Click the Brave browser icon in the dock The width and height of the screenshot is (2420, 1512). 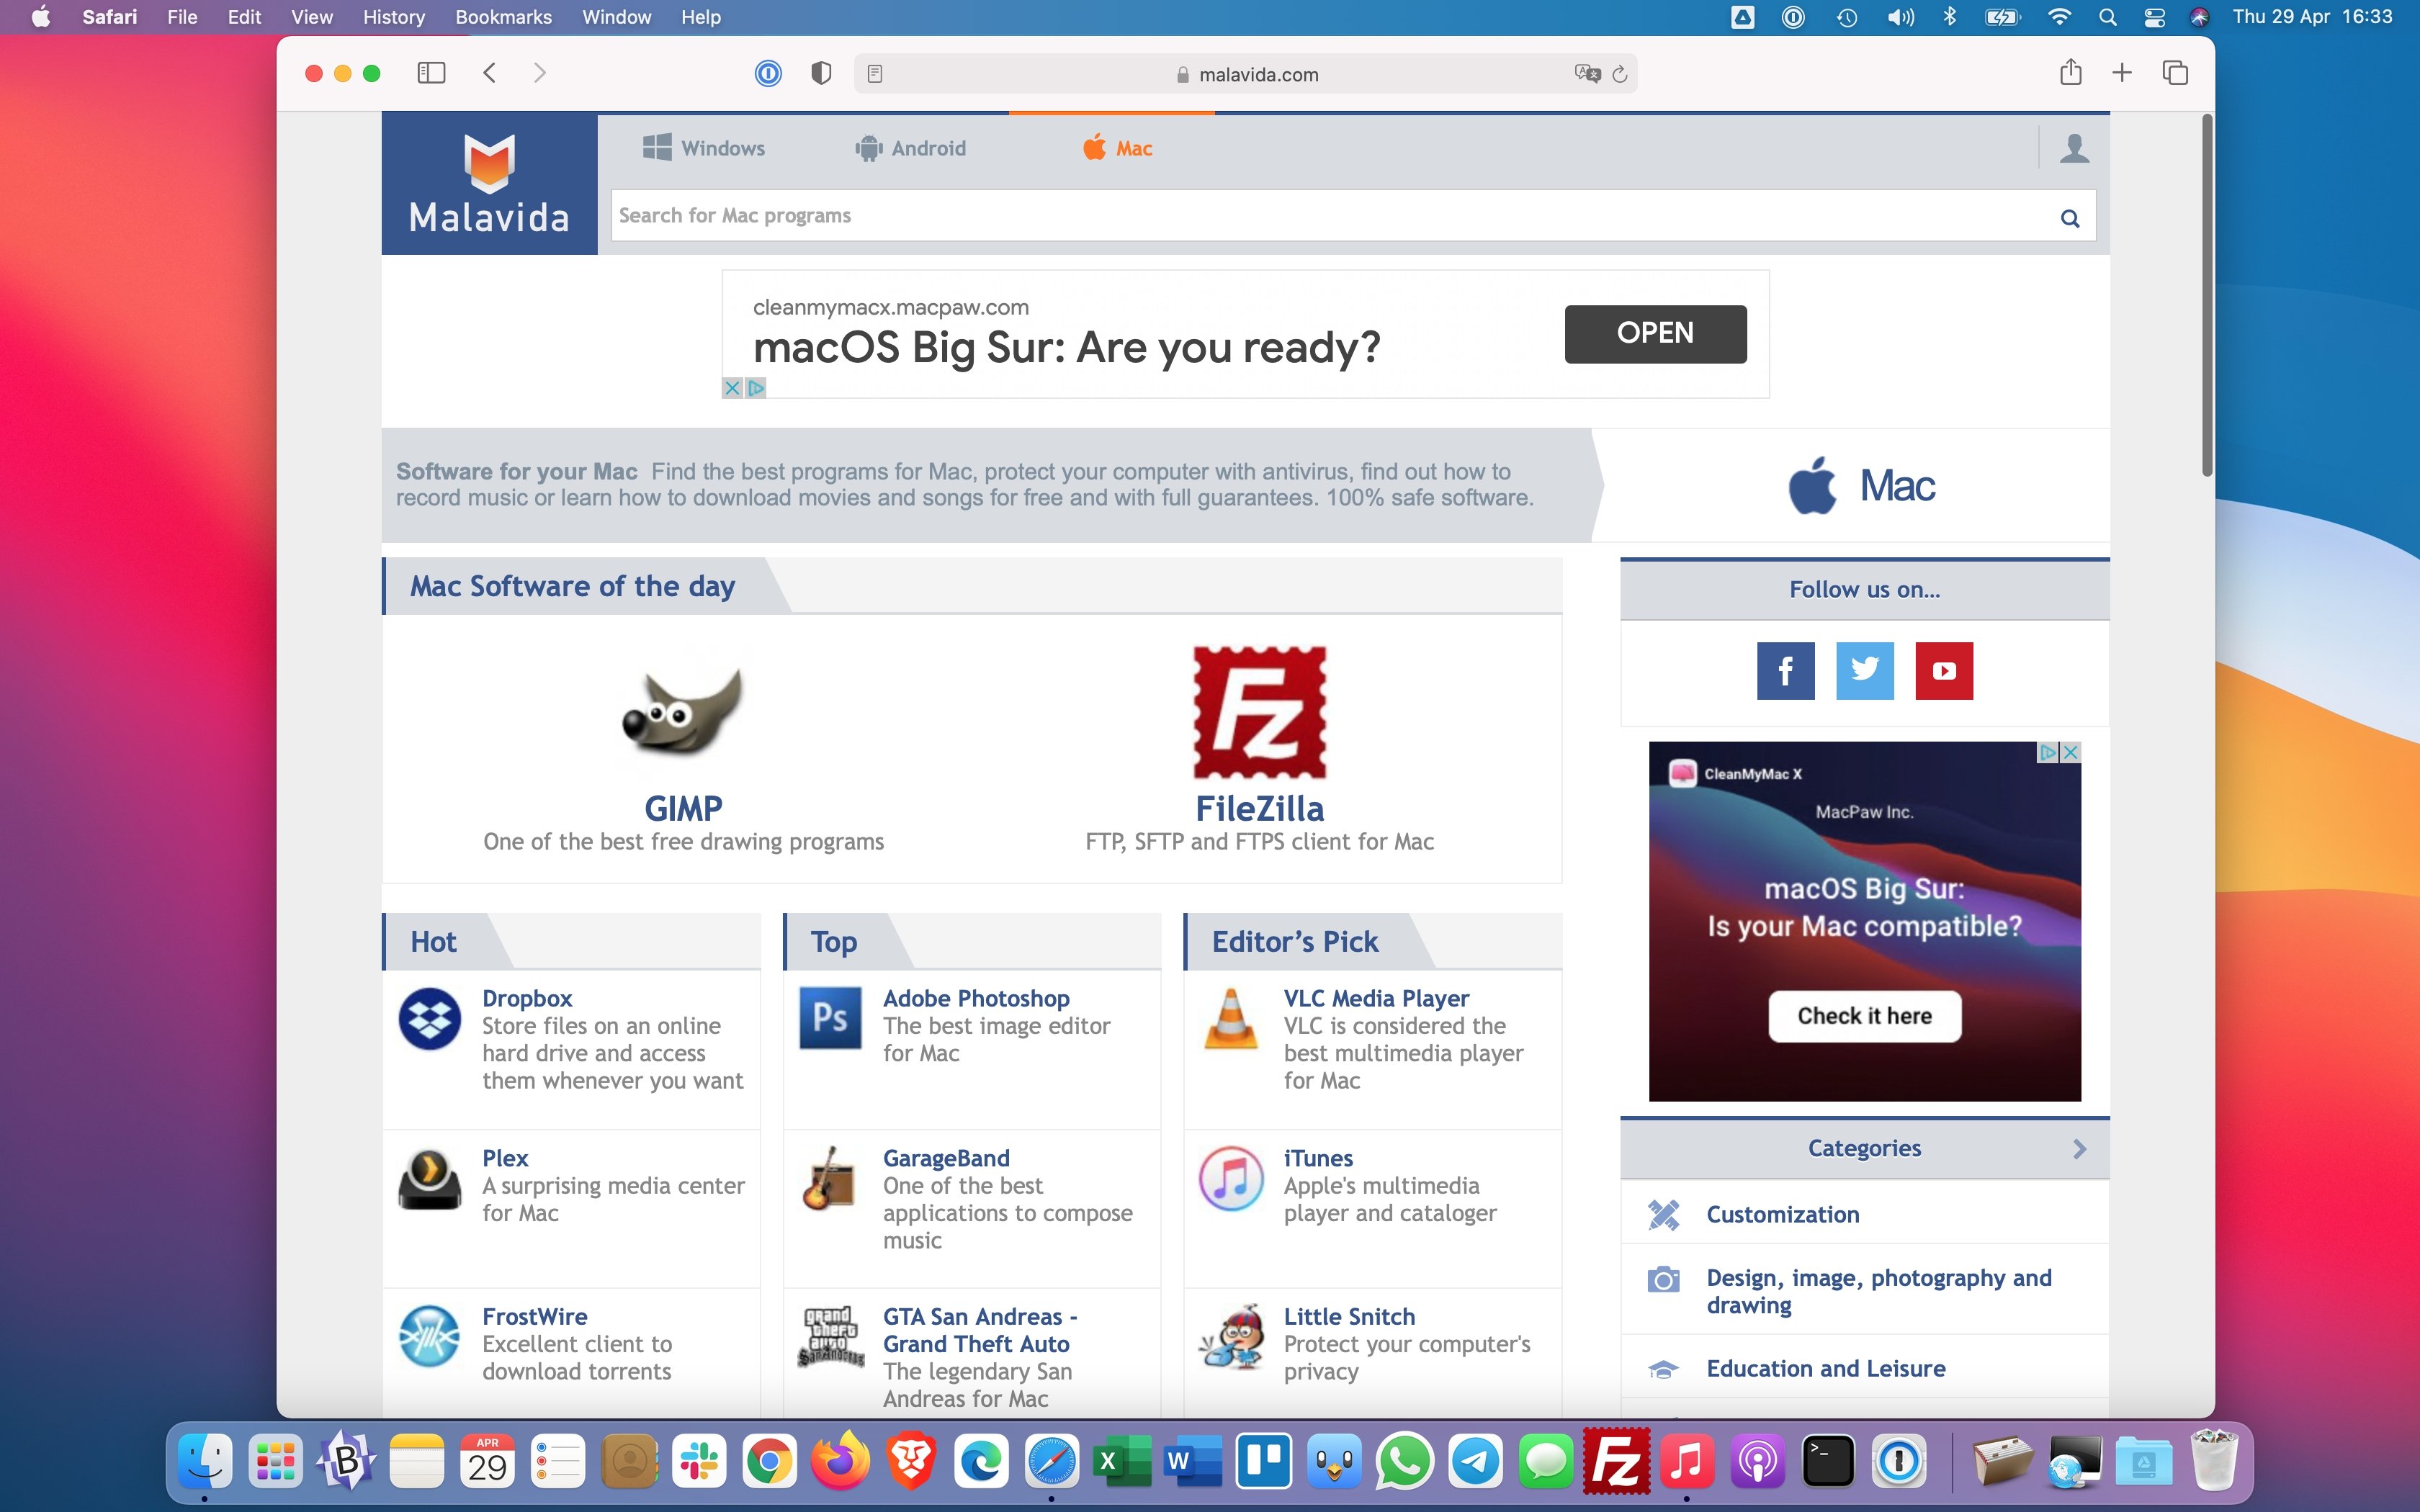tap(910, 1462)
